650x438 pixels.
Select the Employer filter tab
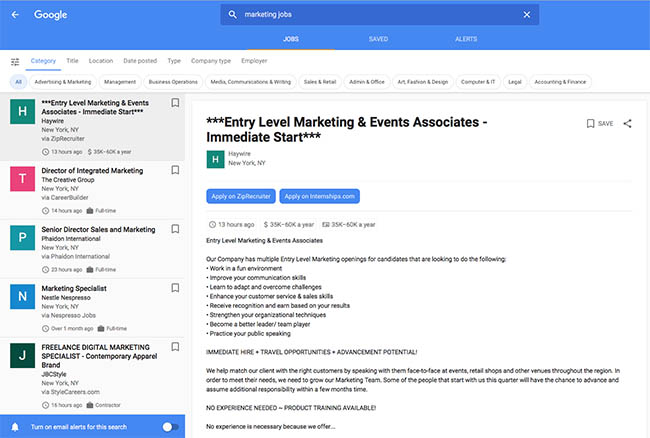(254, 61)
